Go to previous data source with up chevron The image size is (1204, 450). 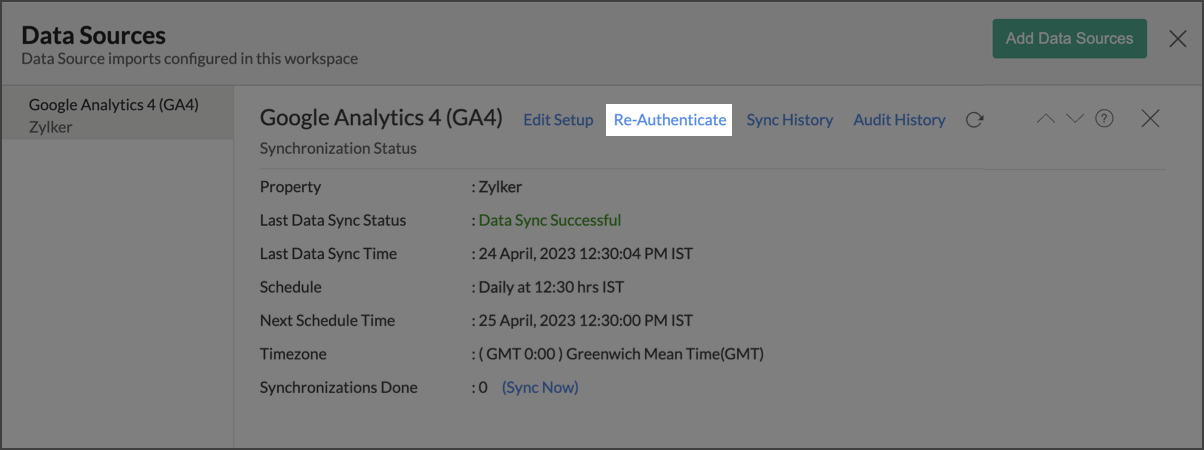pyautogui.click(x=1045, y=119)
